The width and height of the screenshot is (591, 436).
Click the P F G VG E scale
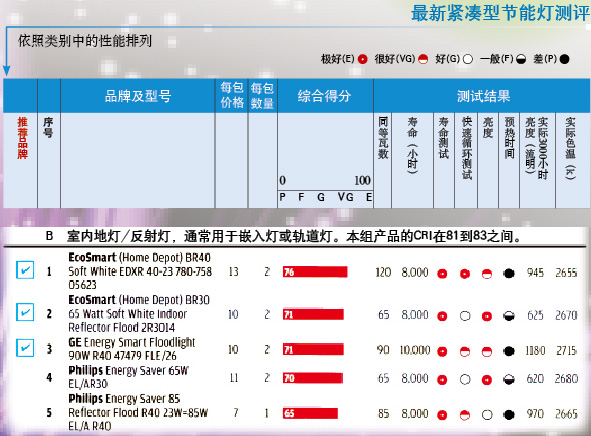click(326, 197)
